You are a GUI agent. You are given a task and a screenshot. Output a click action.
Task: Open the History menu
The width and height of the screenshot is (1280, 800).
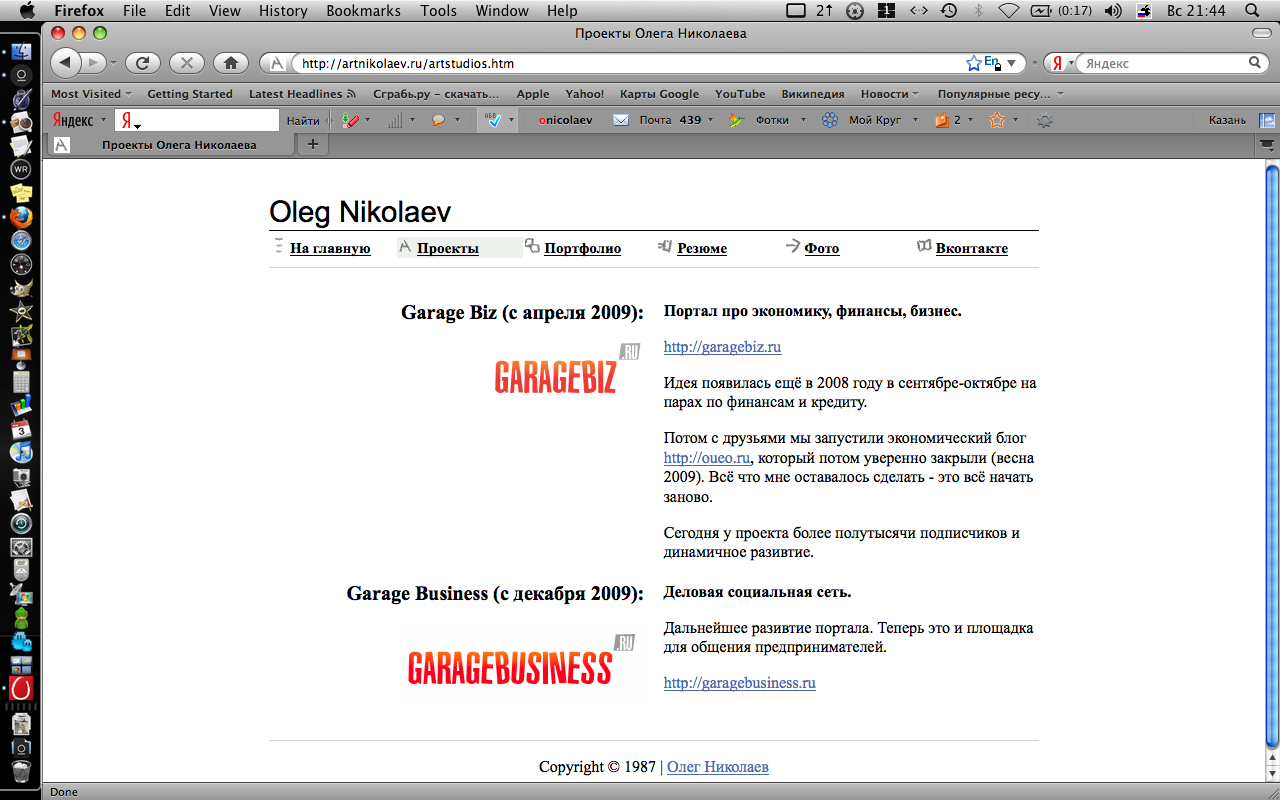282,11
